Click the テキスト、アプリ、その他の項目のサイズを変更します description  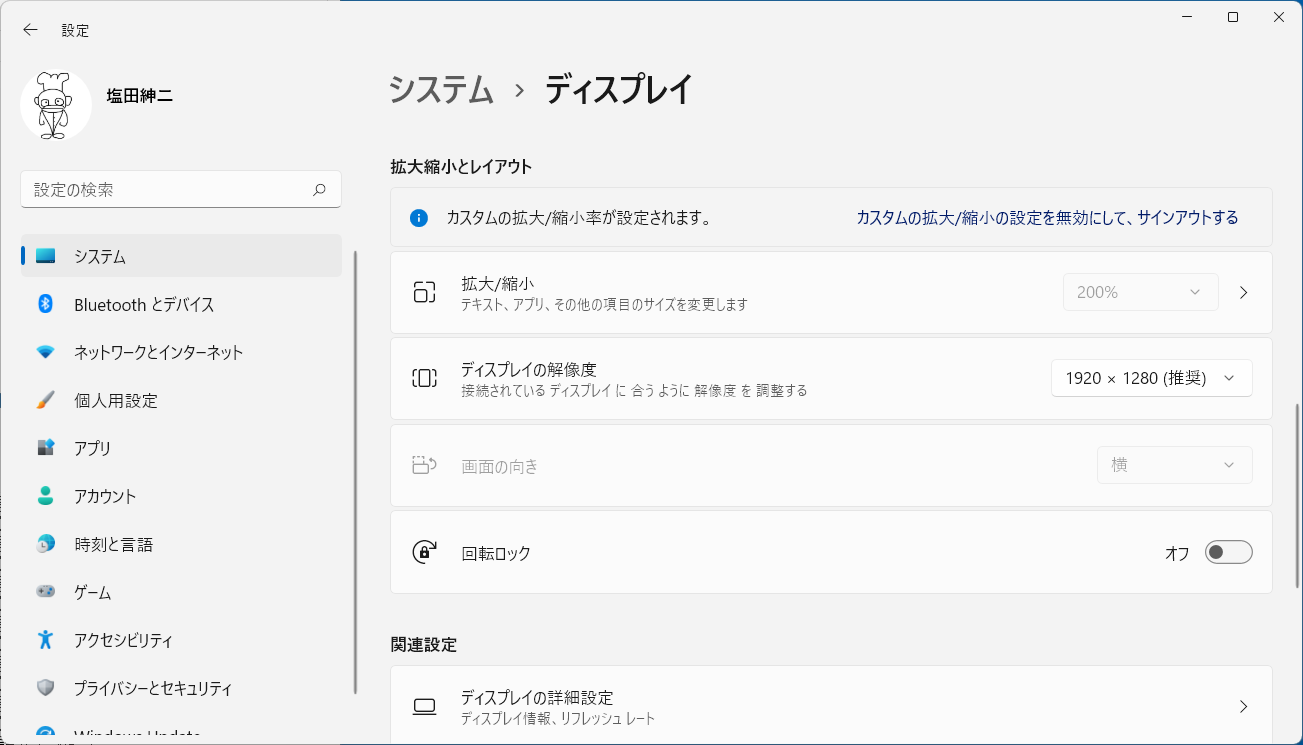click(604, 304)
